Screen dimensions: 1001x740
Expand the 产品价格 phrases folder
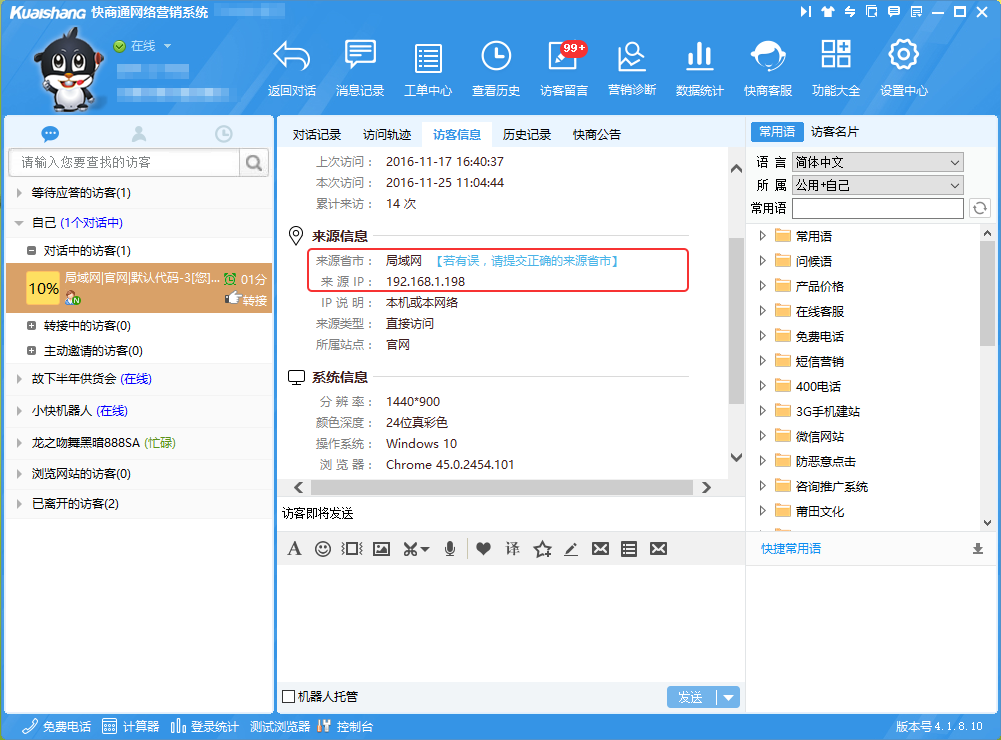click(x=763, y=286)
